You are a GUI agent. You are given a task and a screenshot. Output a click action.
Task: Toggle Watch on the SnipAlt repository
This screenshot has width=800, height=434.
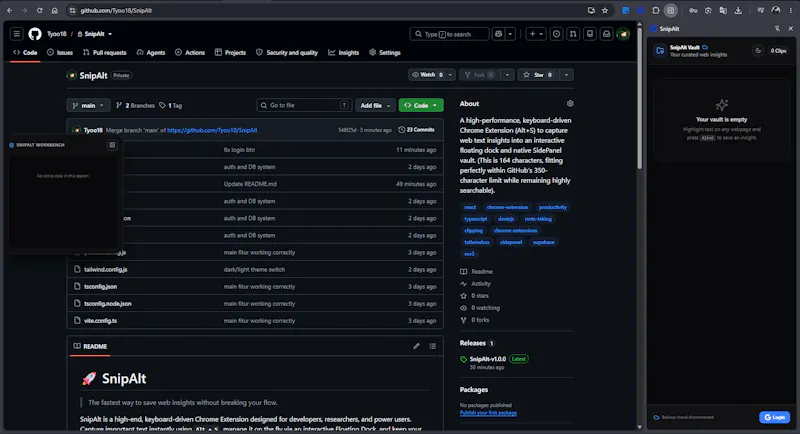[x=428, y=75]
